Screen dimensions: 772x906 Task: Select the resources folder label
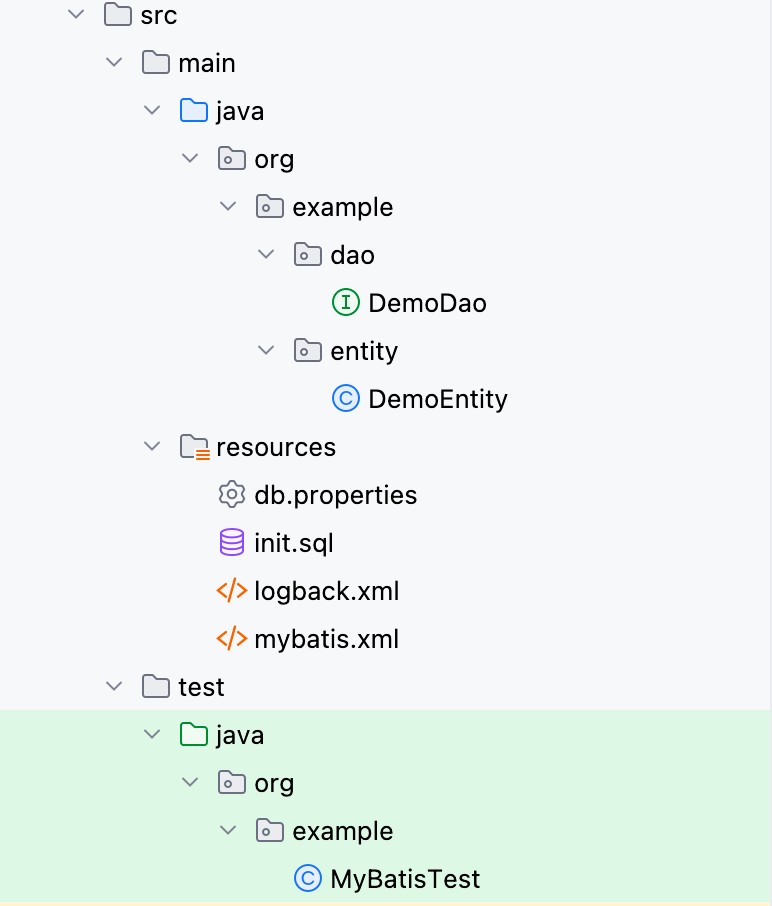[276, 447]
